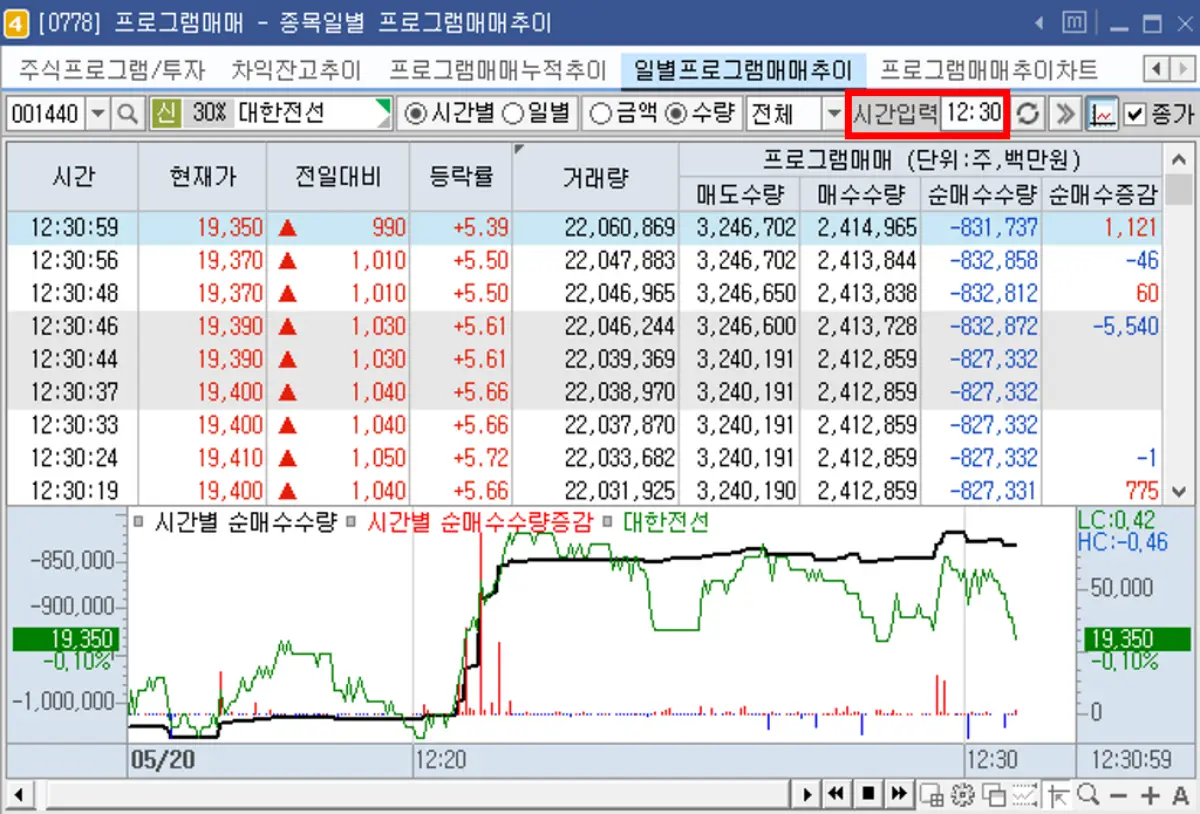Click the A font icon in bottom toolbar
Viewport: 1200px width, 814px height.
click(1182, 794)
